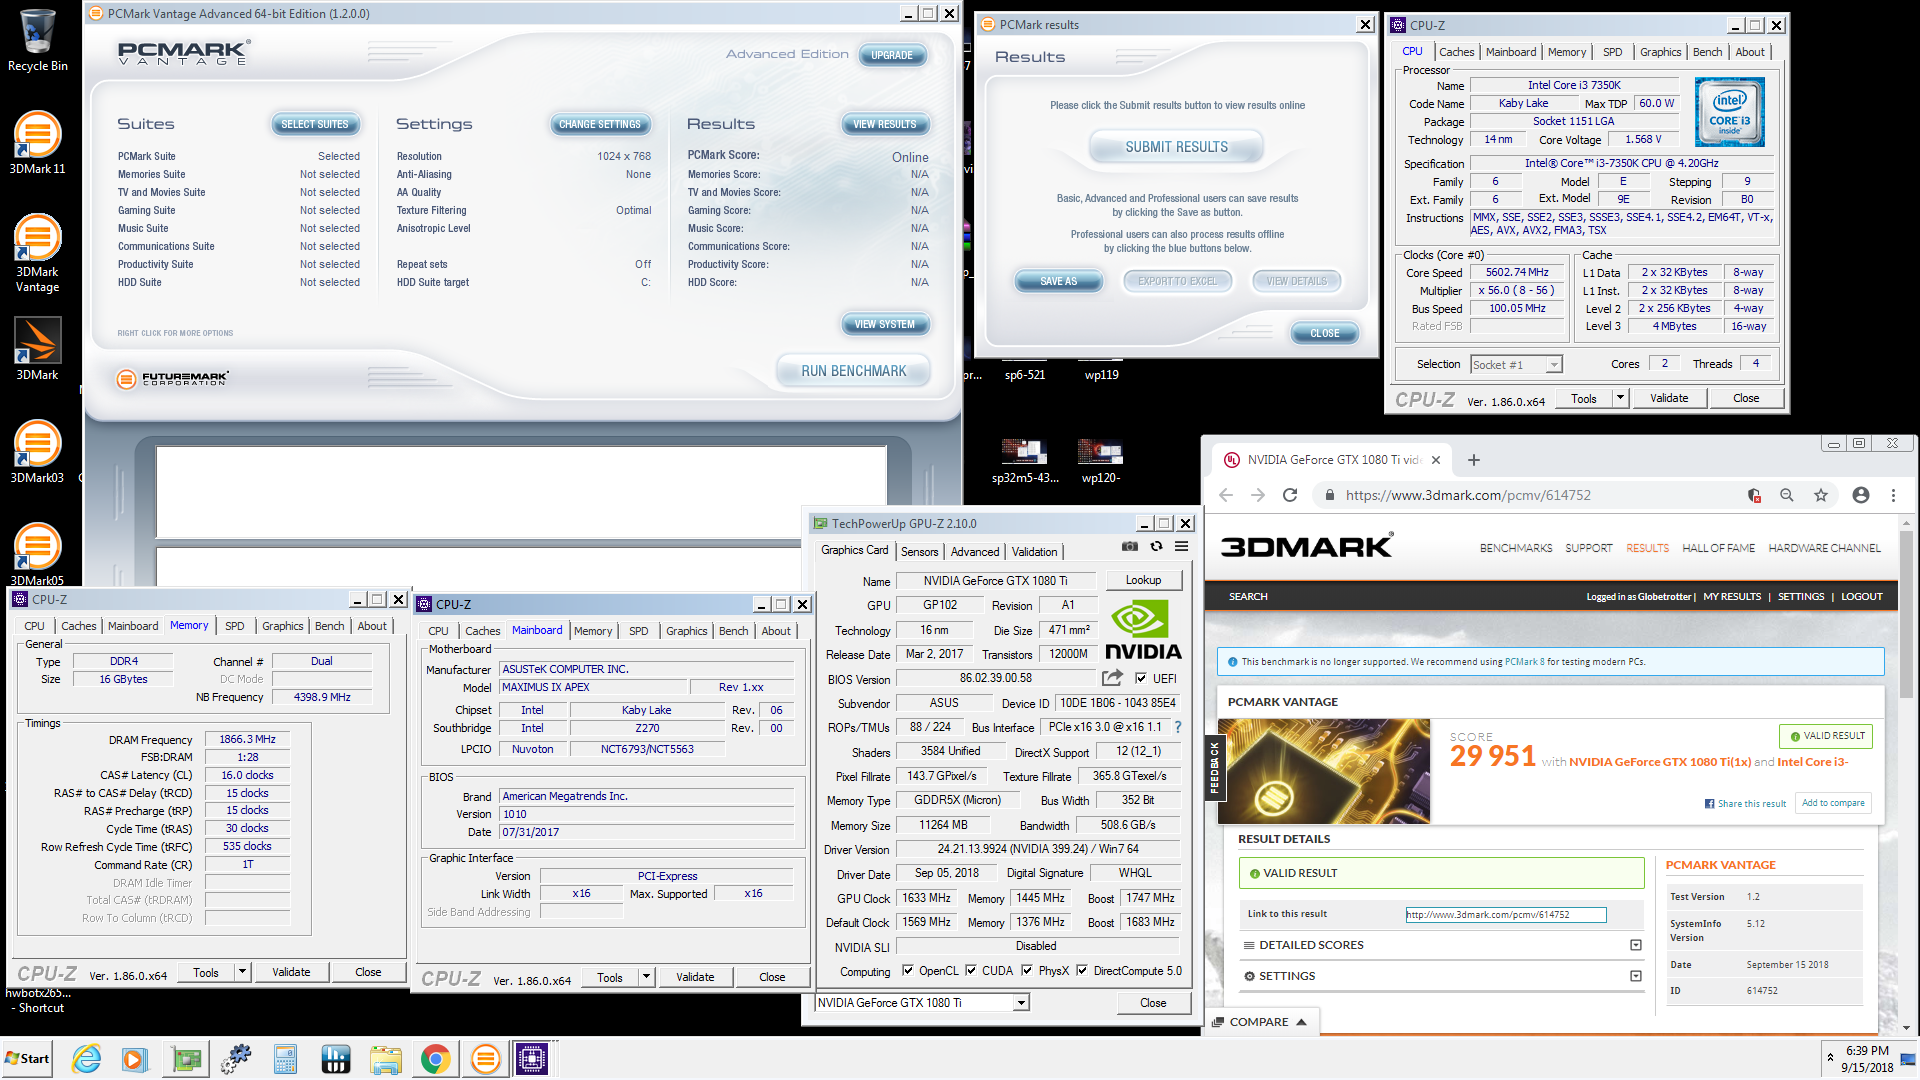This screenshot has width=1920, height=1080.
Task: Click the GPU-Z refresh icon
Action: coord(1156,546)
